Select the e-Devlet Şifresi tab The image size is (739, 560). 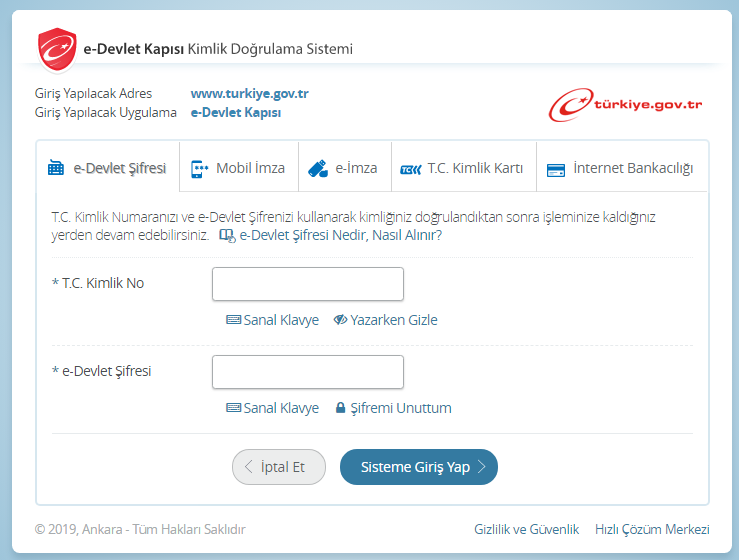(107, 168)
